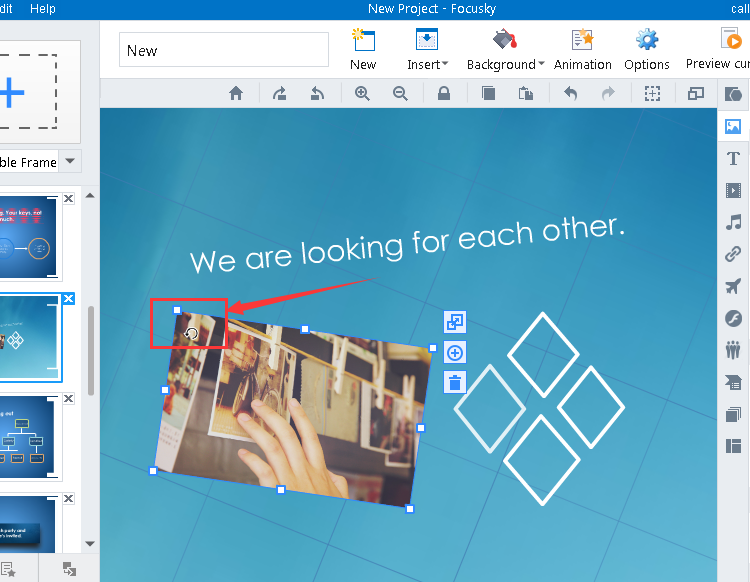Viewport: 750px width, 582px height.
Task: Click the Home icon in the canvas toolbar
Action: (236, 93)
